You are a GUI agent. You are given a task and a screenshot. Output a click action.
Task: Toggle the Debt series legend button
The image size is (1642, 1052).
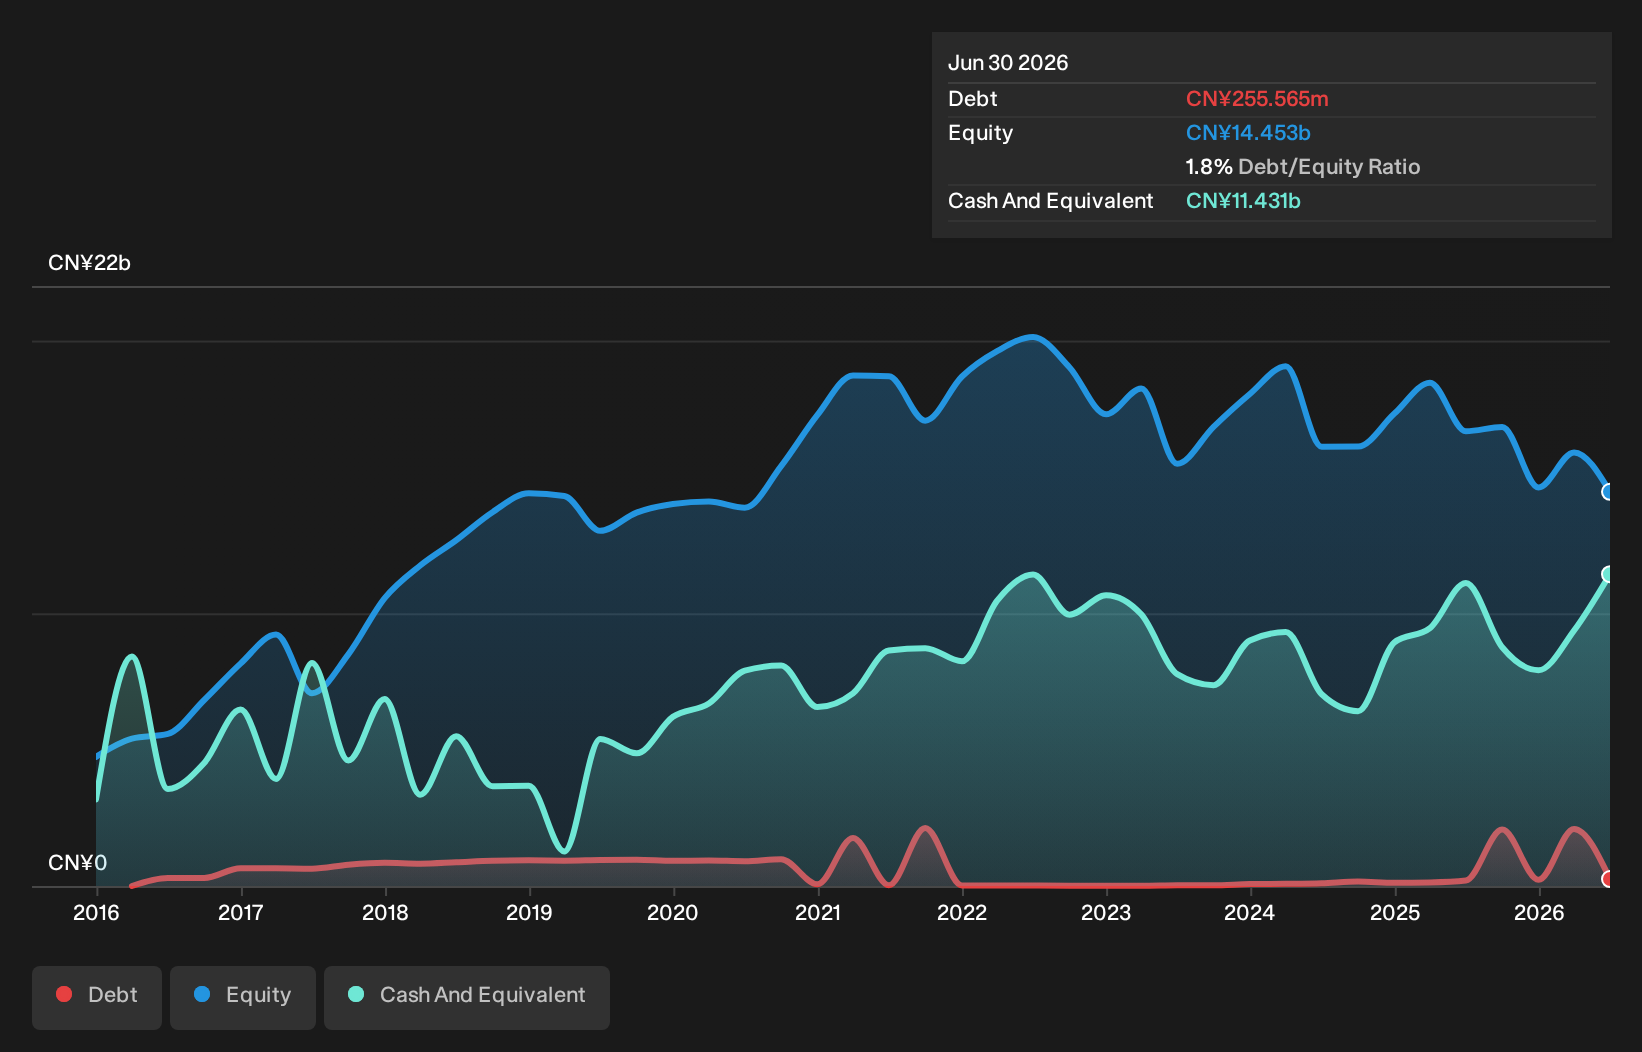(97, 997)
